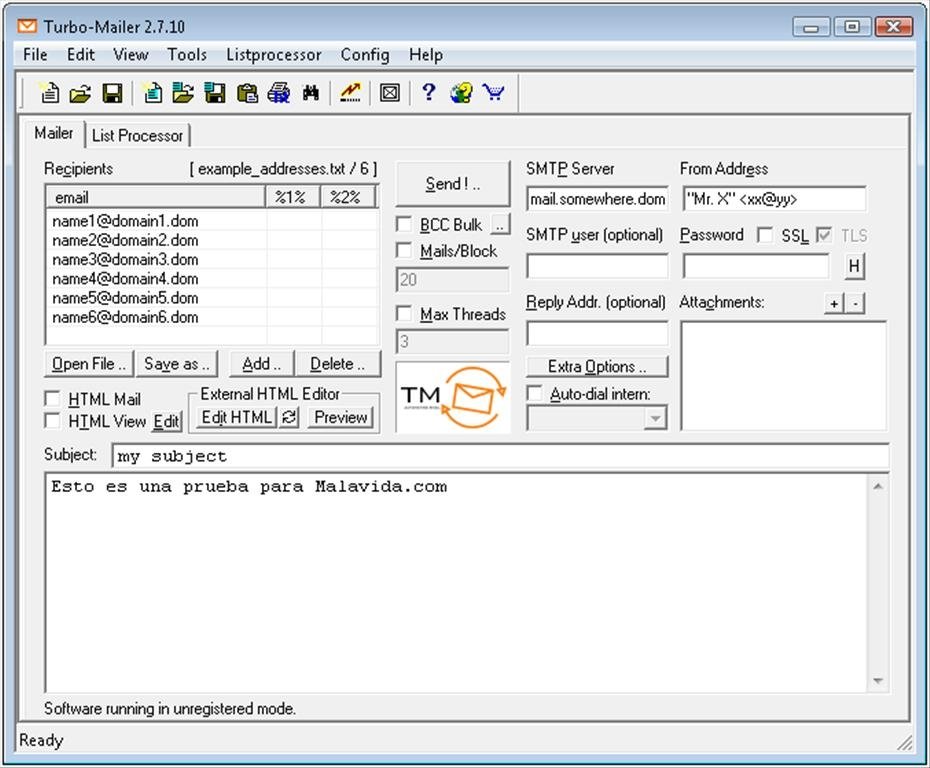Open the File menu
930x768 pixels.
coord(35,55)
